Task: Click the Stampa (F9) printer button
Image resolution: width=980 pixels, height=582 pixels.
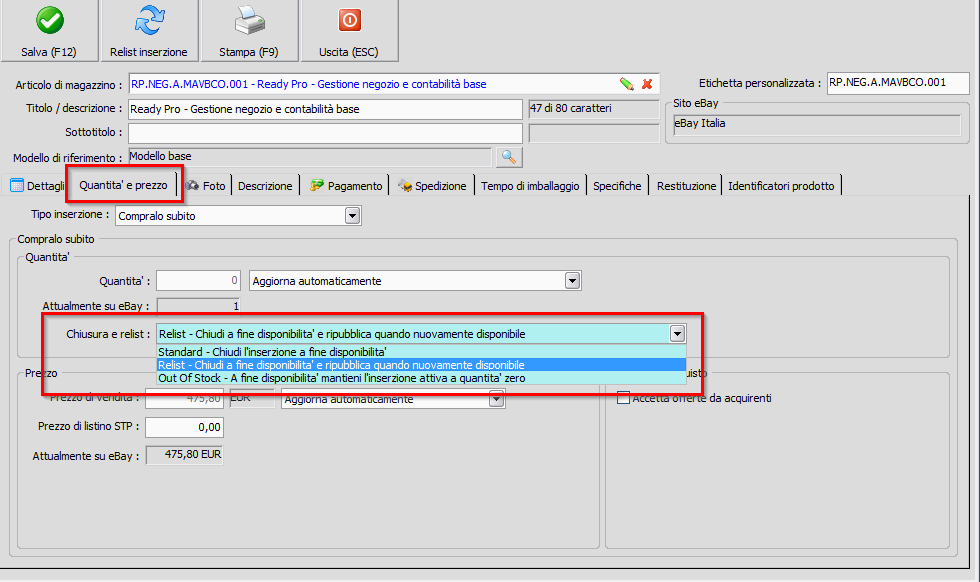Action: (249, 31)
